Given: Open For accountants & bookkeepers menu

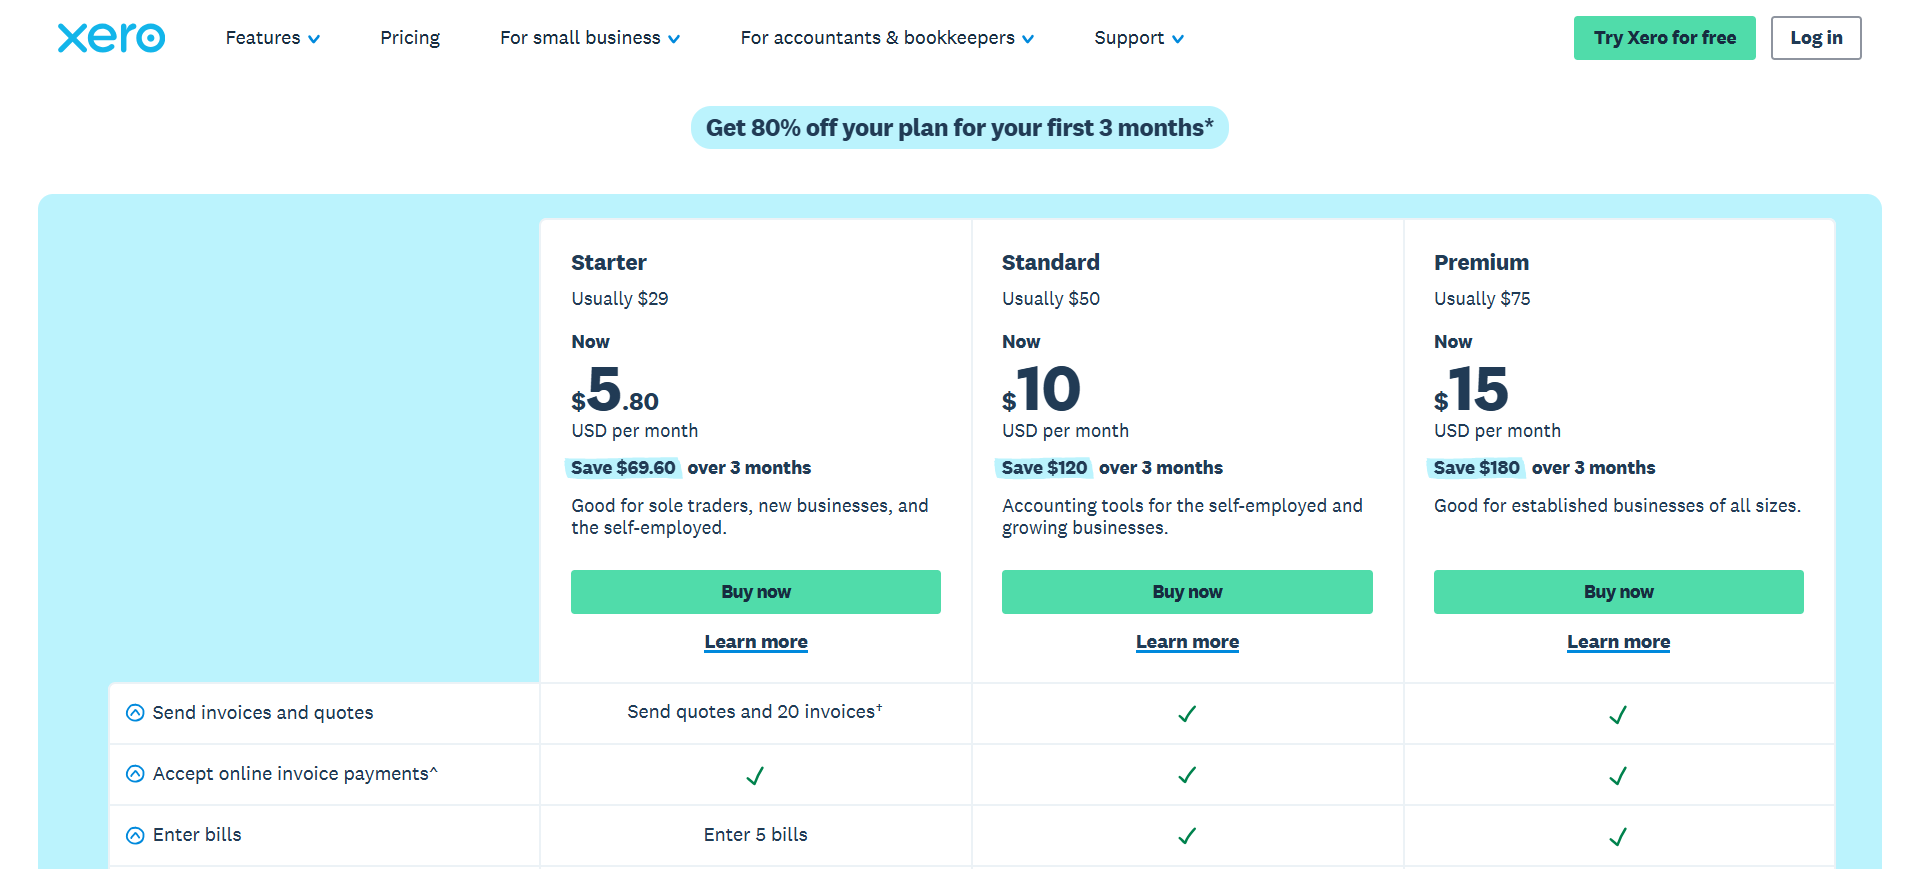Looking at the screenshot, I should [x=886, y=38].
